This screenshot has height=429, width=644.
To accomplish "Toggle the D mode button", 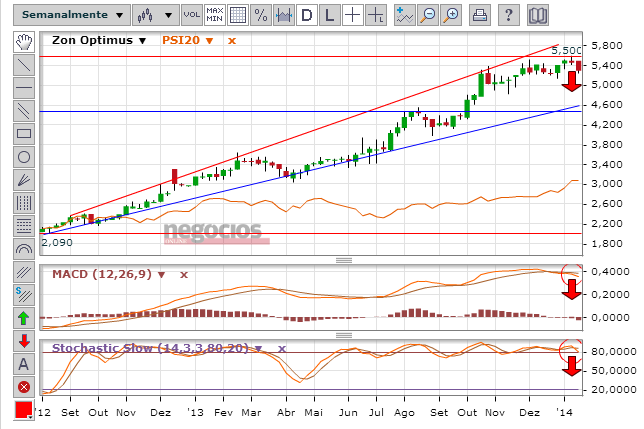I will click(307, 15).
